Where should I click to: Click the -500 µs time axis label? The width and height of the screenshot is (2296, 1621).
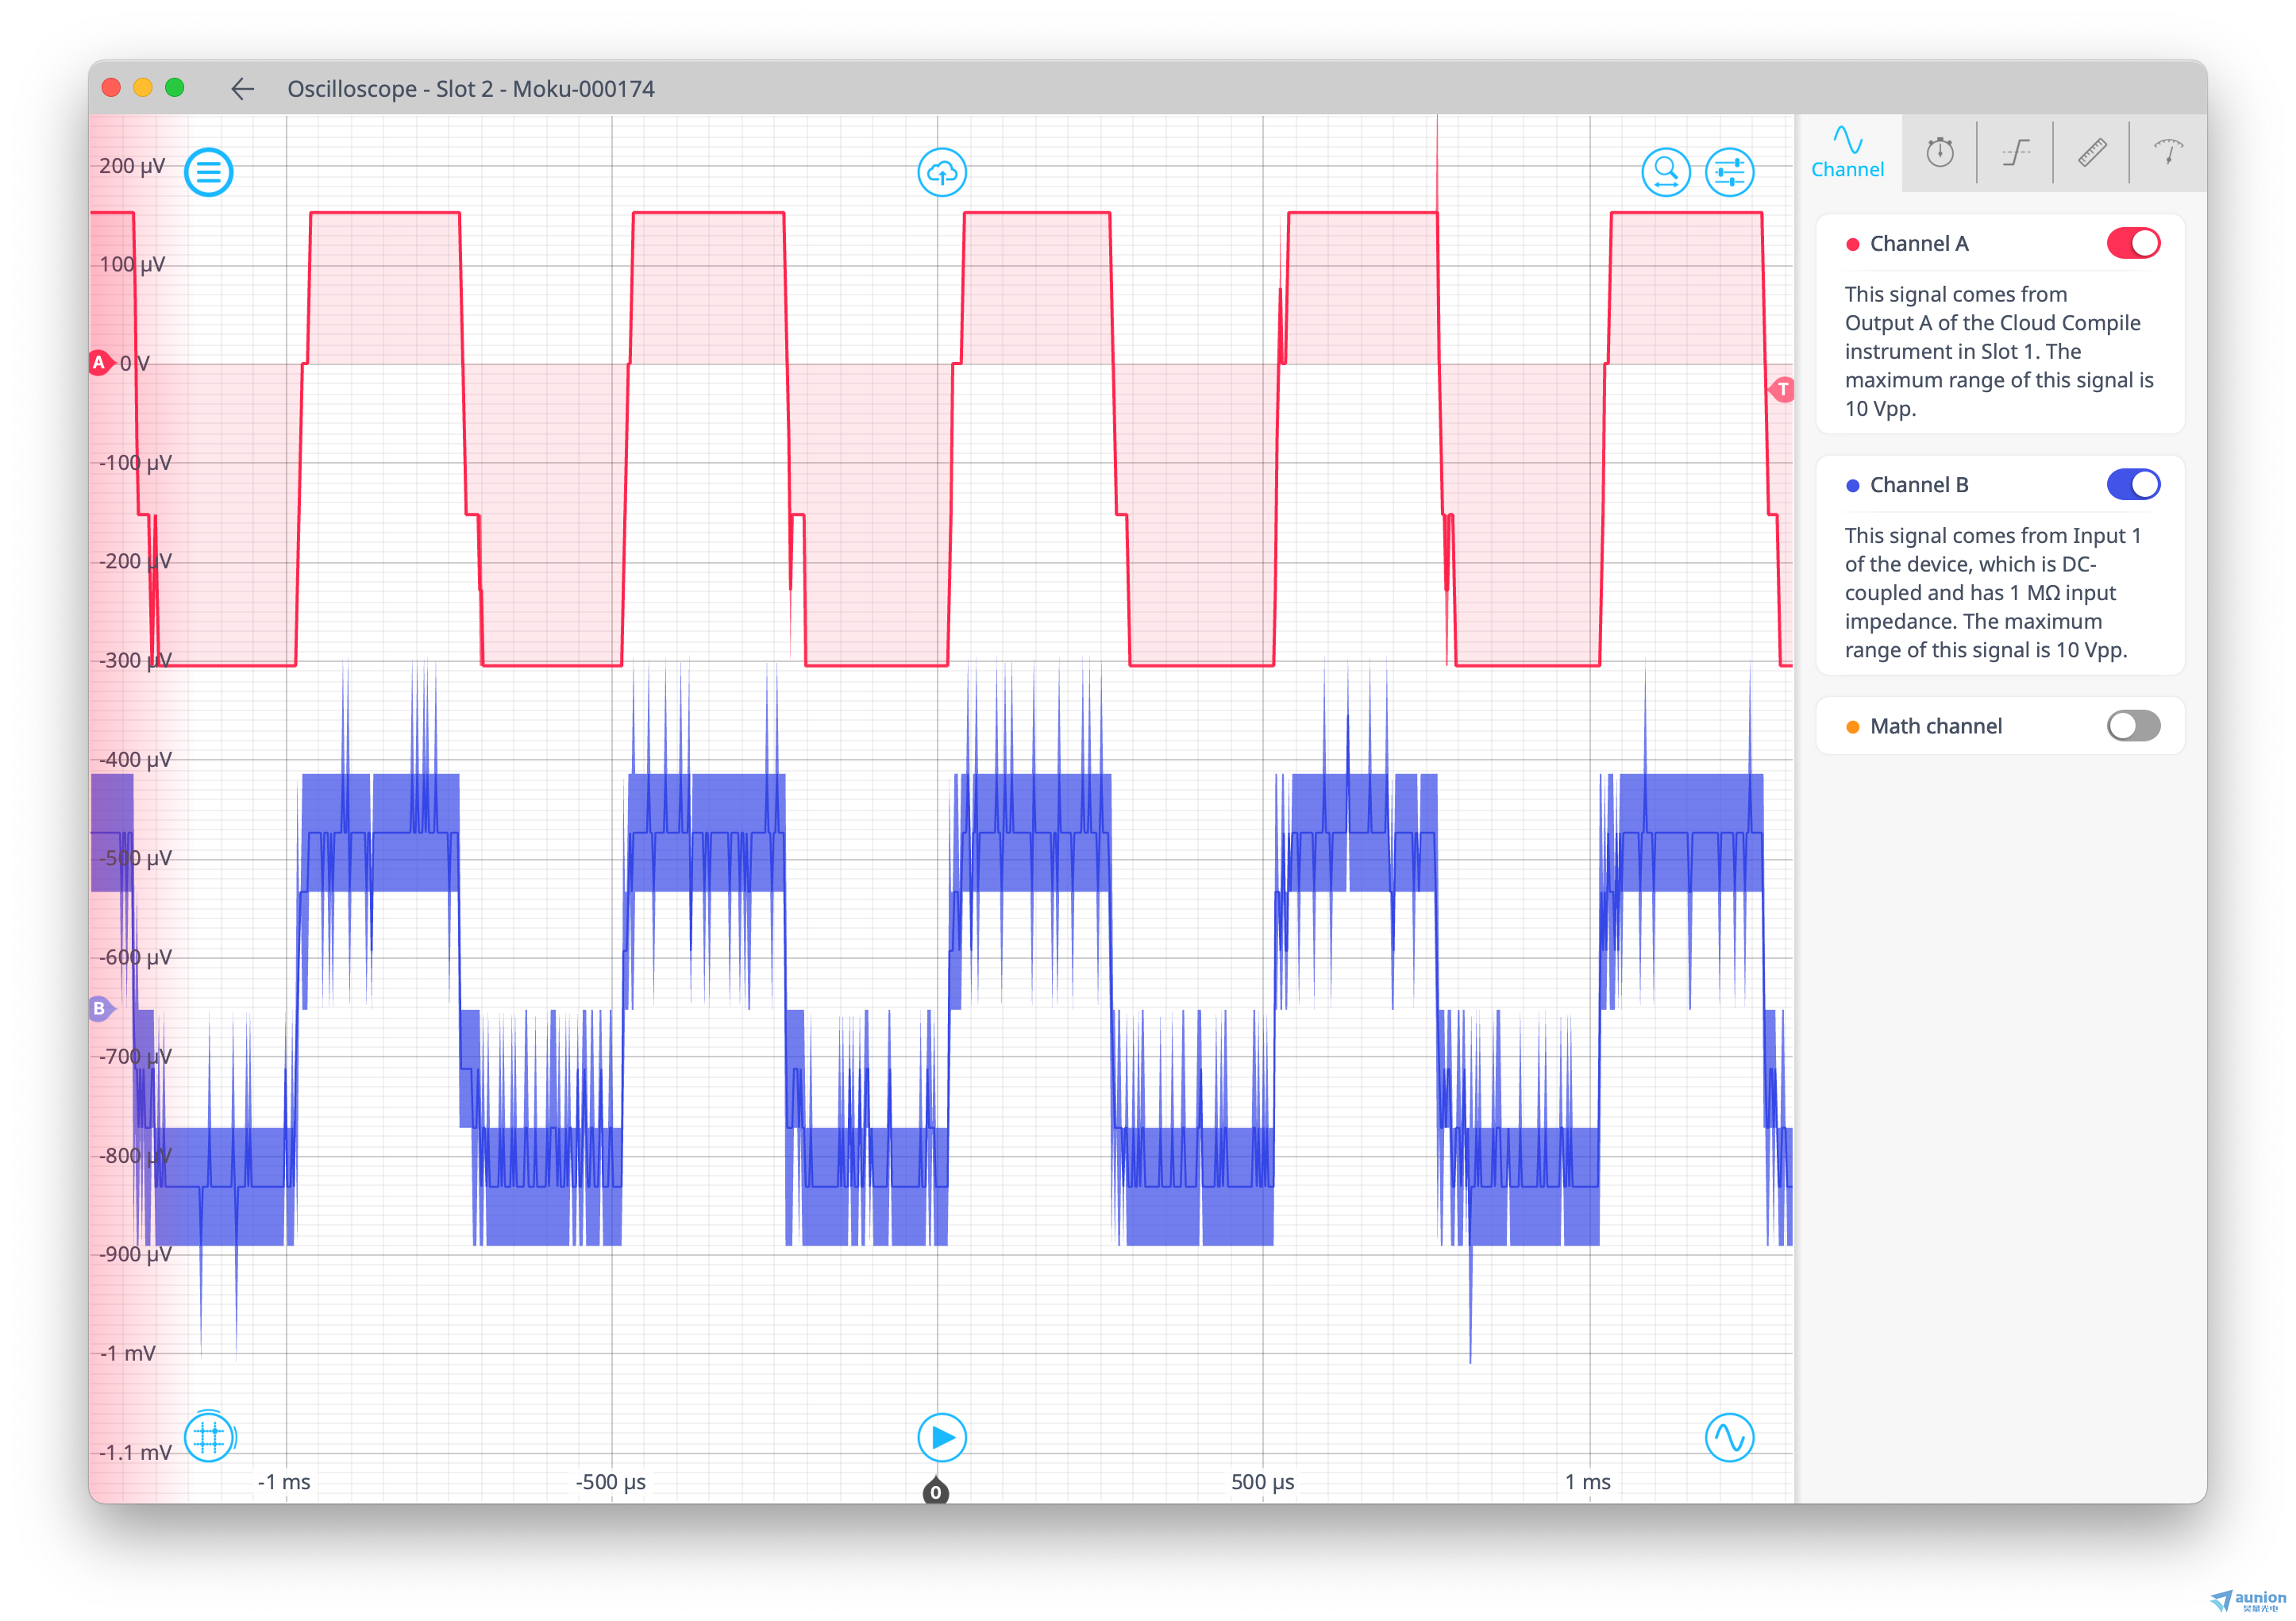click(610, 1482)
